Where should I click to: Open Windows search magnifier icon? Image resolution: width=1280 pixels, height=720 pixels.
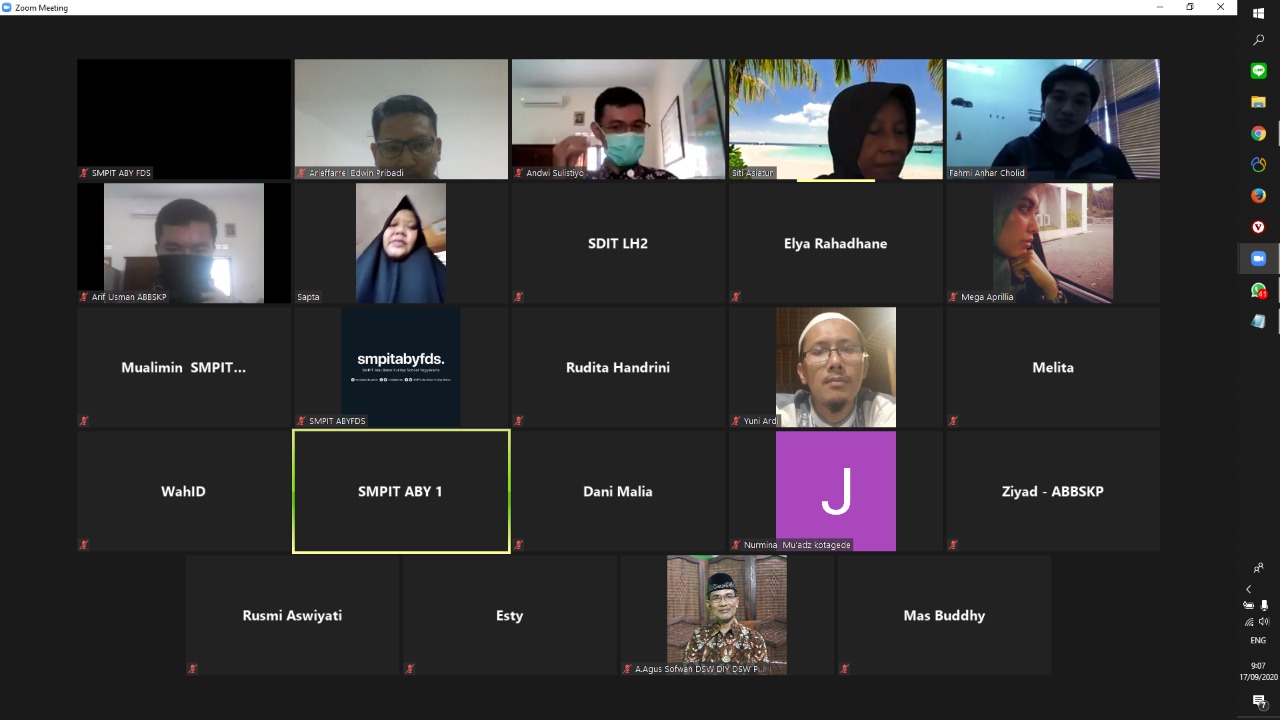1258,41
